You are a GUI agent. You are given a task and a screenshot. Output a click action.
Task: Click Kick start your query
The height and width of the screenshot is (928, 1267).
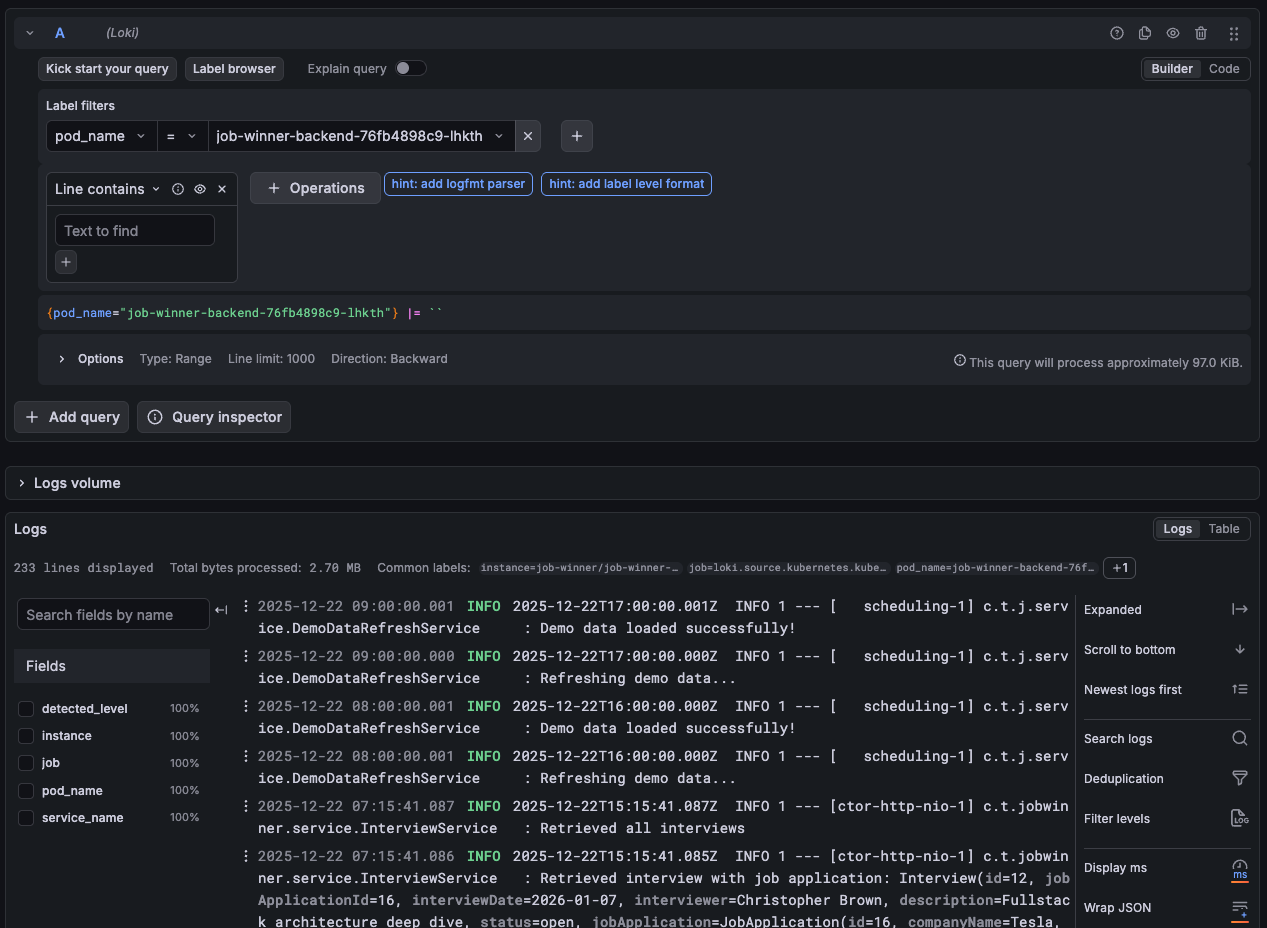[107, 68]
